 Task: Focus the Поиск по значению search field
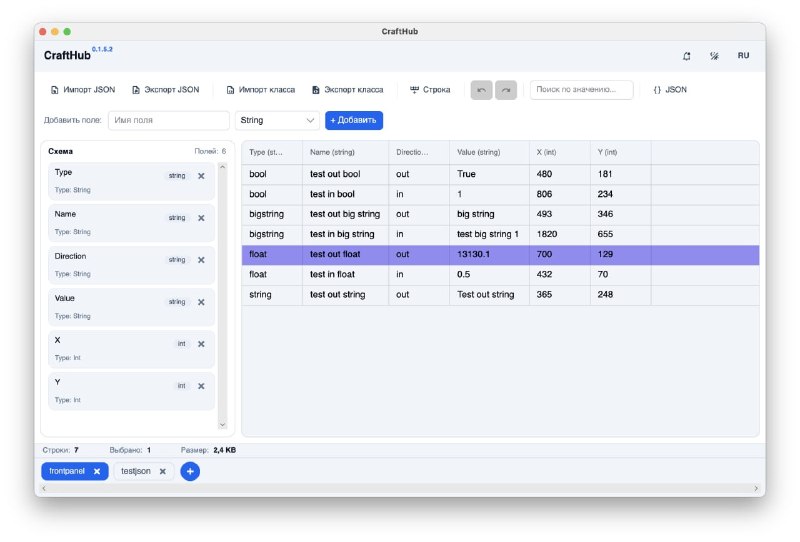[x=581, y=90]
